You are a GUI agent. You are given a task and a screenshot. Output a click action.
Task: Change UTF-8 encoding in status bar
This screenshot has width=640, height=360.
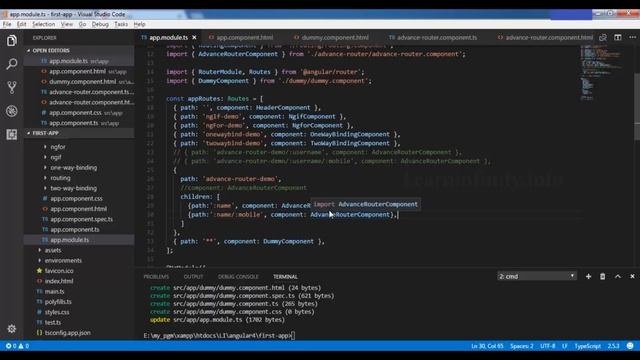548,346
